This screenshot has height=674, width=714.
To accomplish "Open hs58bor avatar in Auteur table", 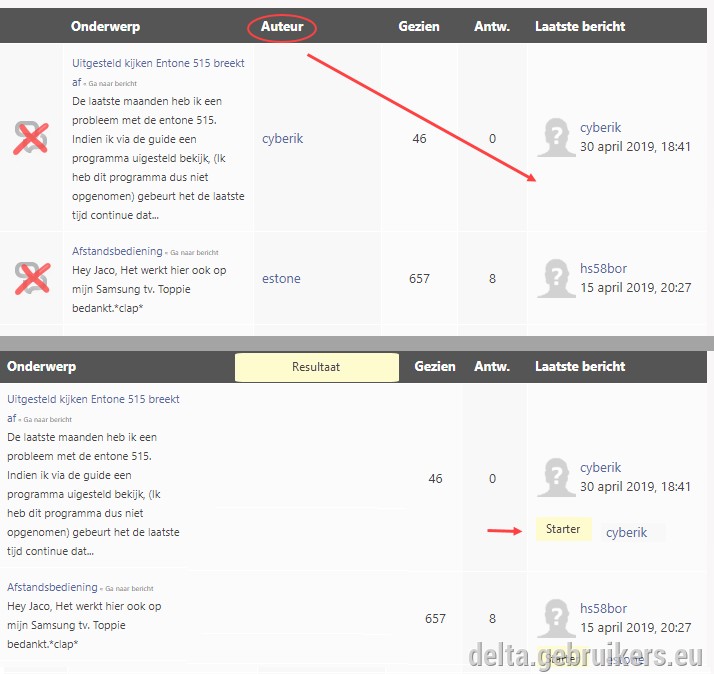I will (556, 278).
